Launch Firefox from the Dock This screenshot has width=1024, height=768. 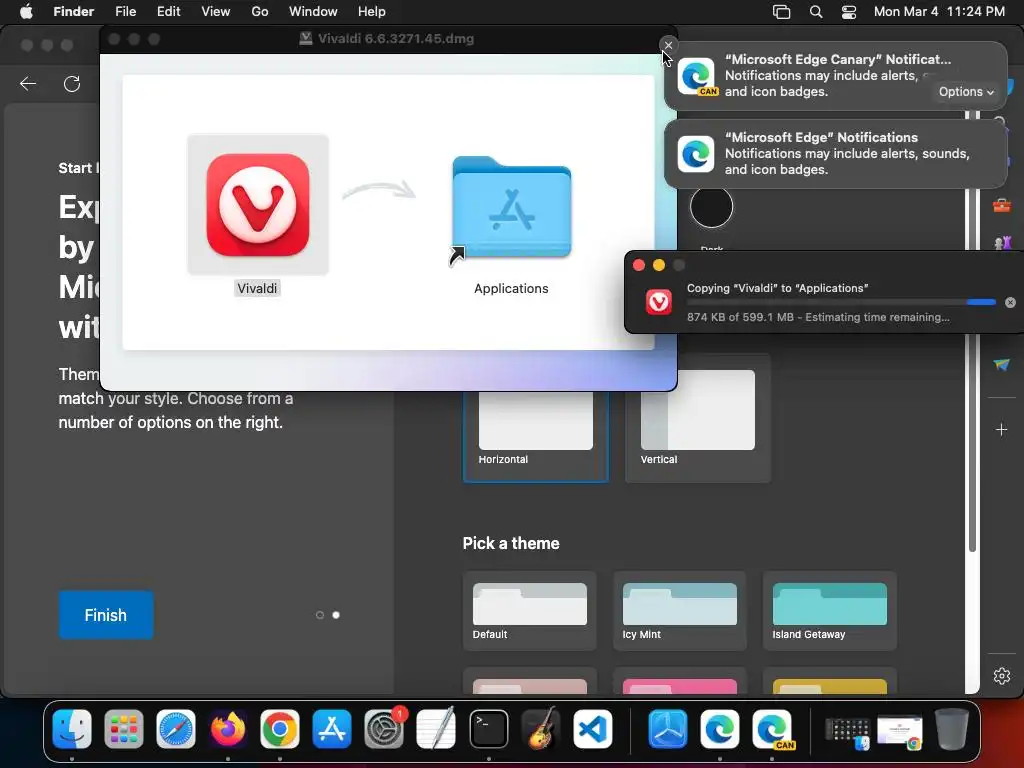228,729
